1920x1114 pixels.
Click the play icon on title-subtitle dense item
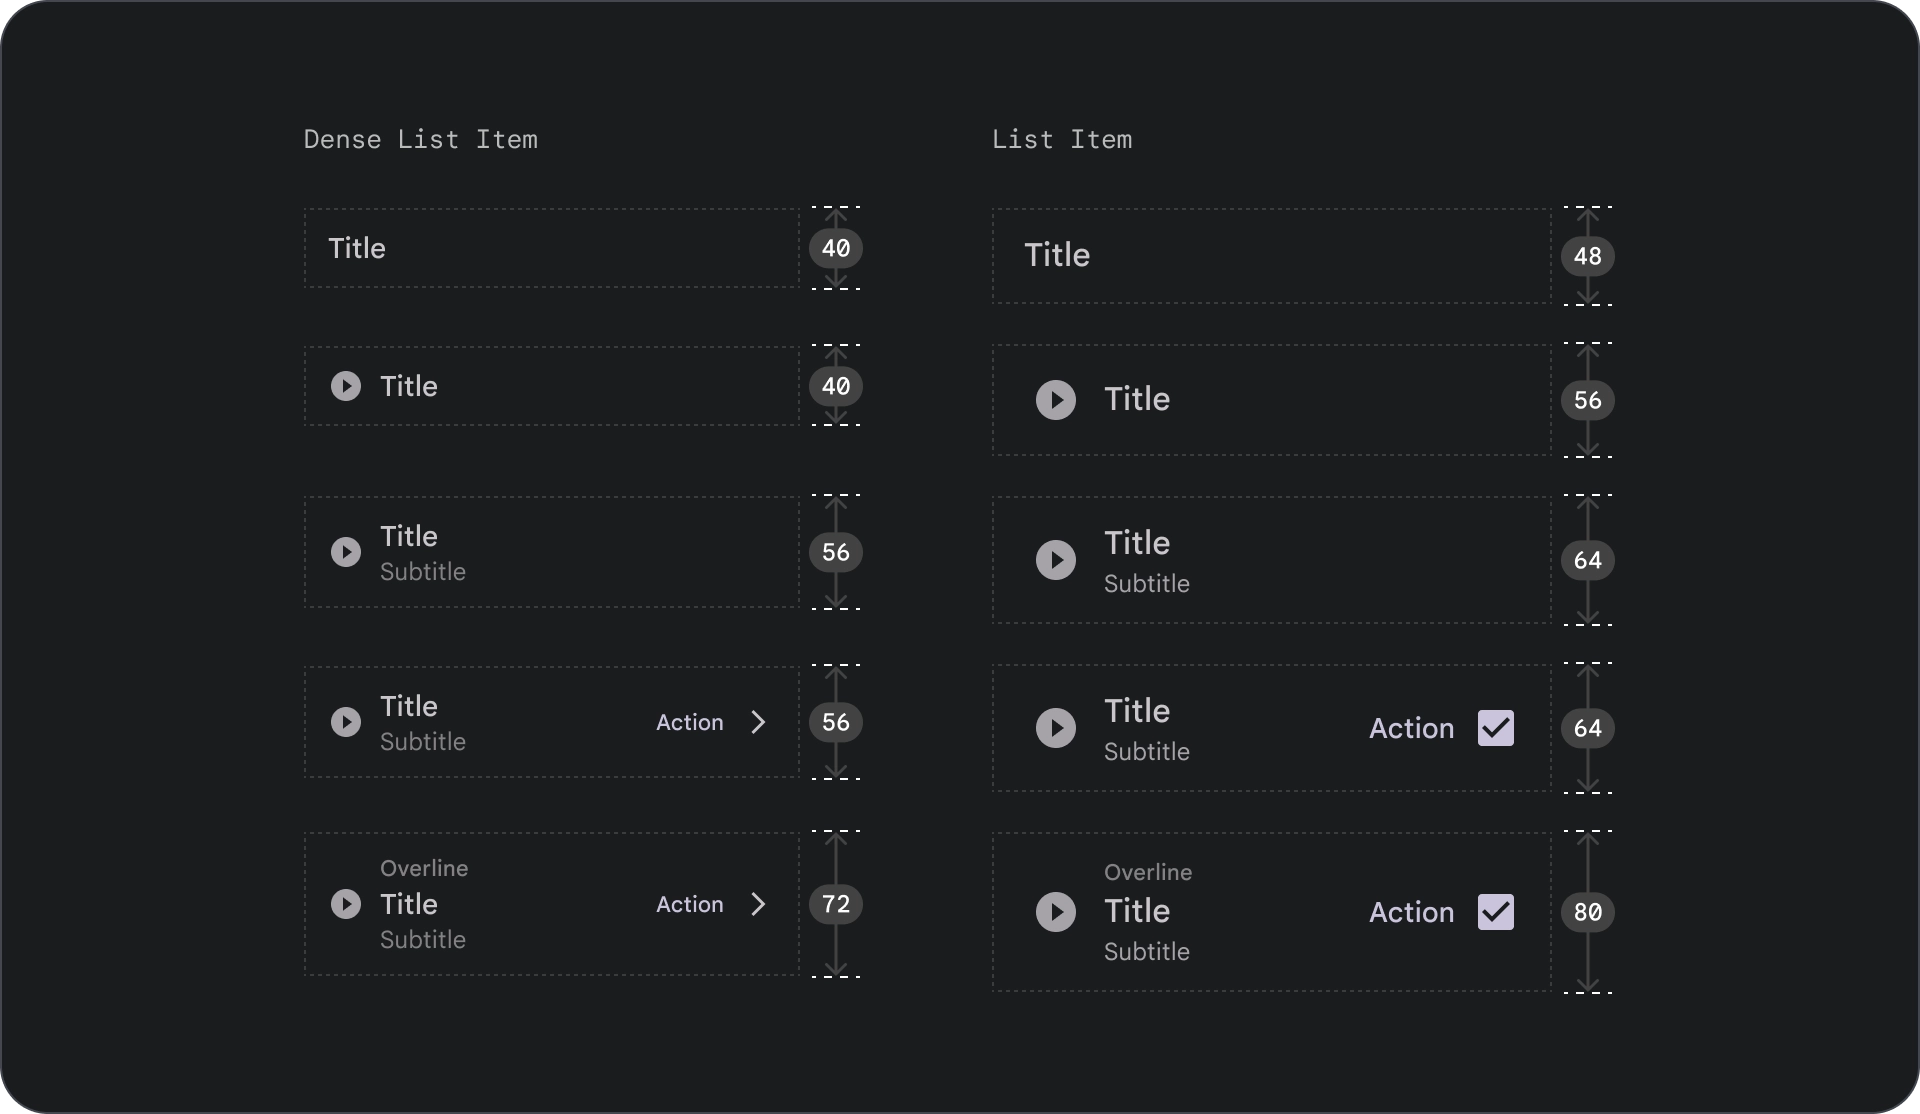(x=345, y=552)
